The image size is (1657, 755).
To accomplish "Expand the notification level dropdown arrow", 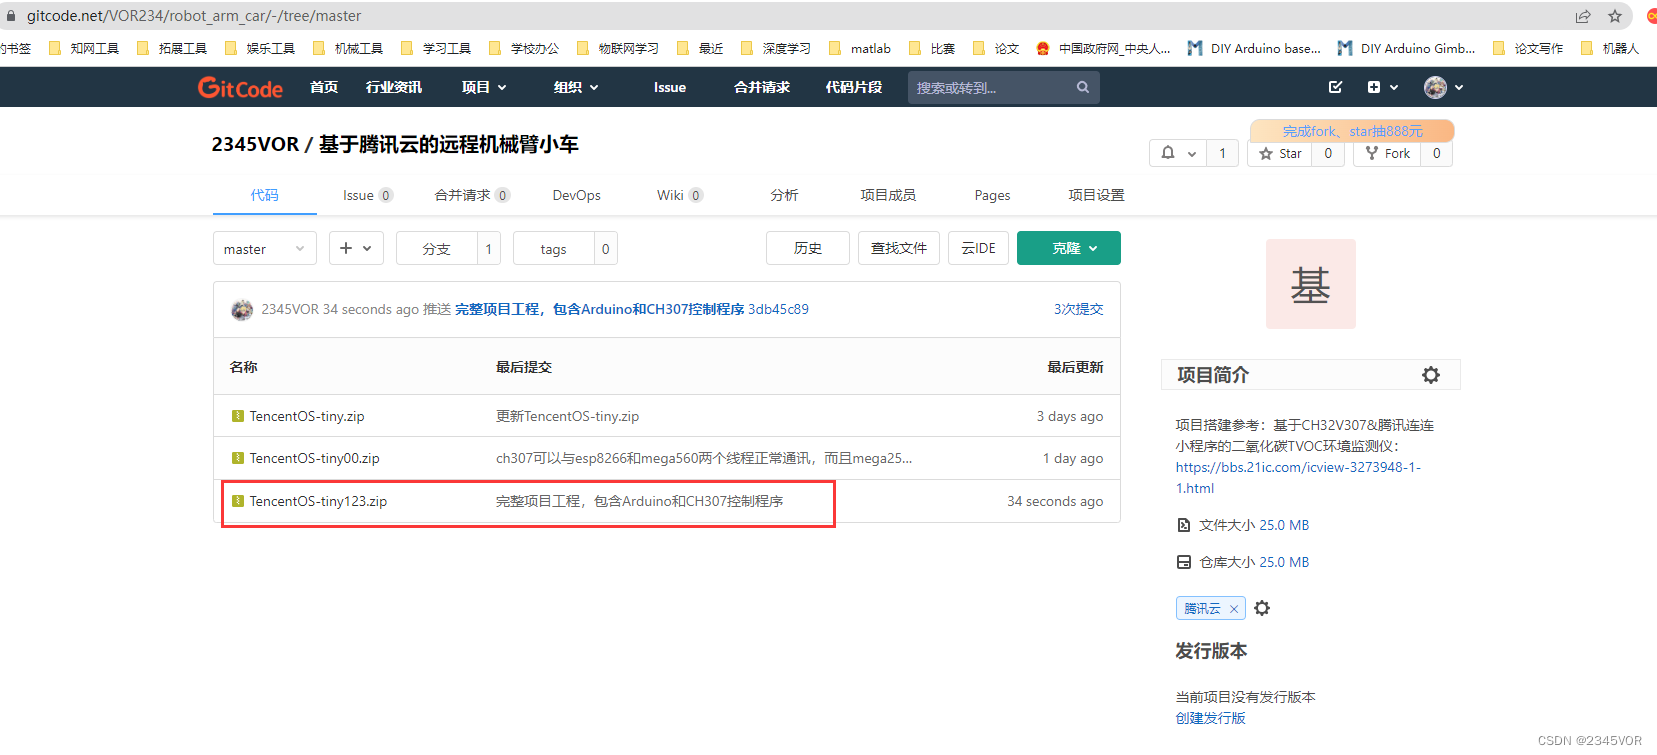I will [x=1192, y=154].
